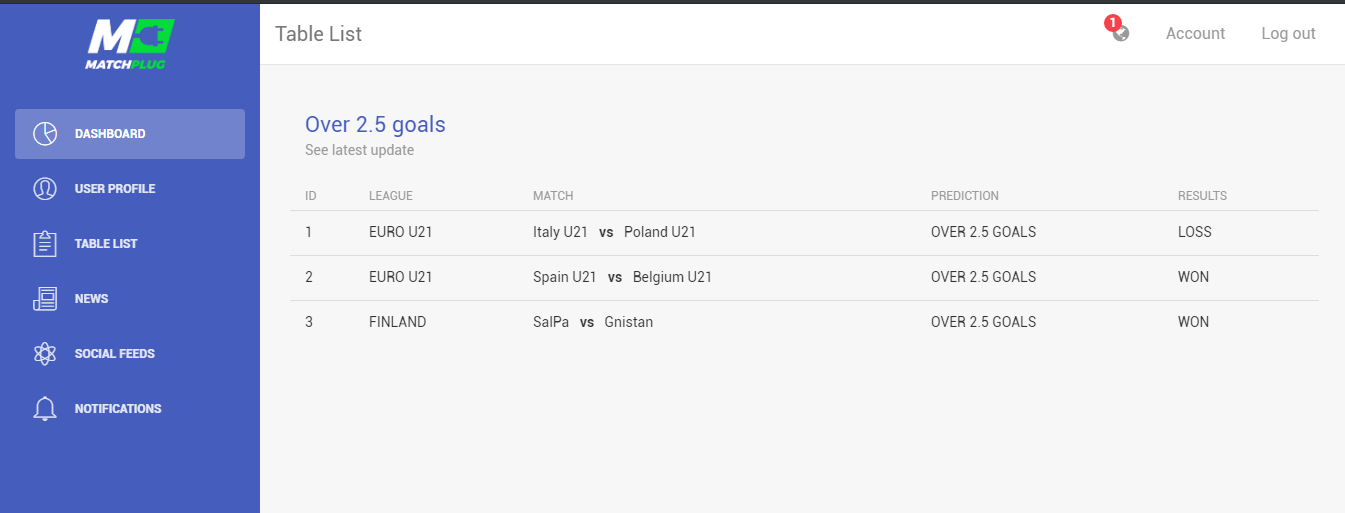The width and height of the screenshot is (1345, 513).
Task: Click the Log out link
Action: [x=1288, y=34]
